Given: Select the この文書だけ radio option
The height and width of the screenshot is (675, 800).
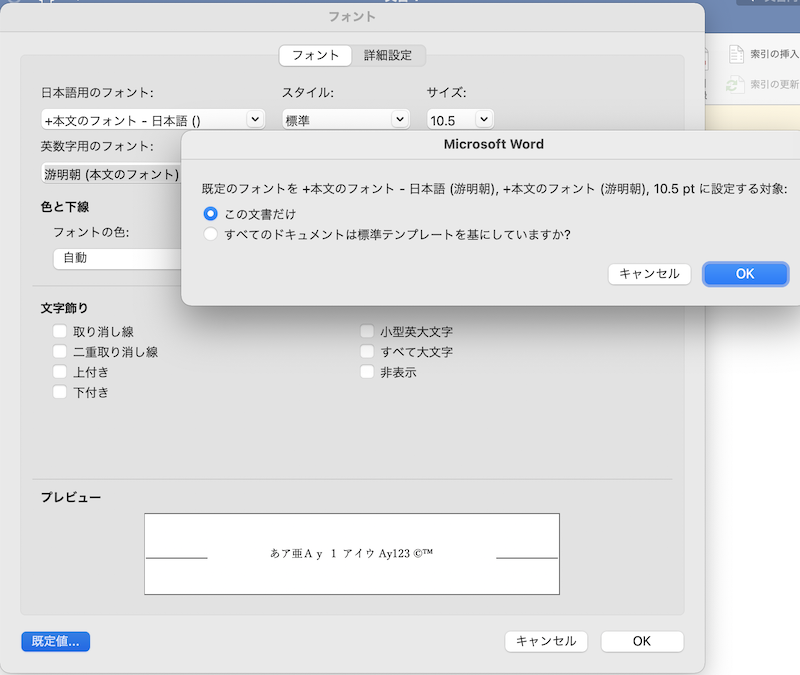Looking at the screenshot, I should coord(210,214).
